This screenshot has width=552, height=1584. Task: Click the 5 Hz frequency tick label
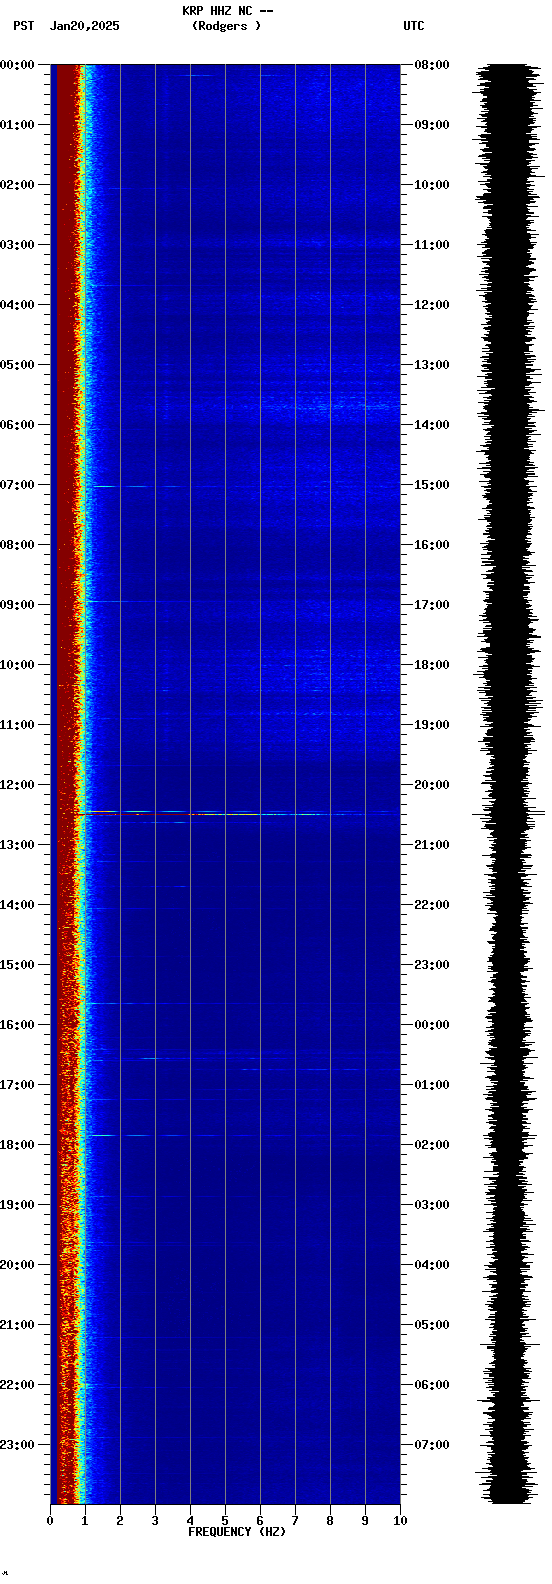click(225, 1521)
